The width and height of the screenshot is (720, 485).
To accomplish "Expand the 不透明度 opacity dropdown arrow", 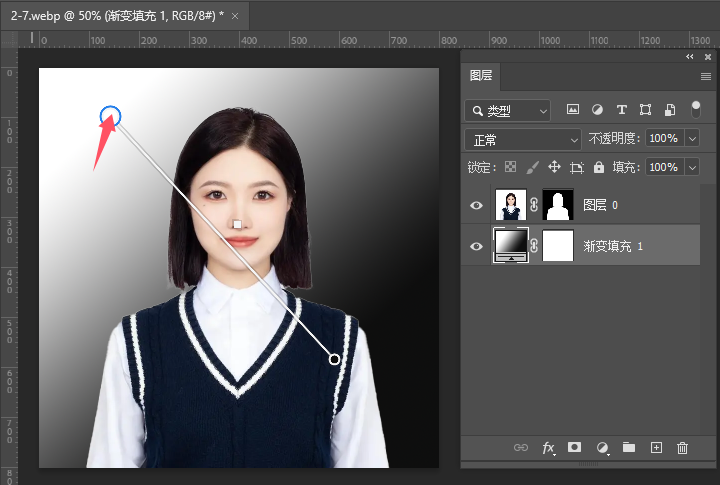I will [x=692, y=139].
